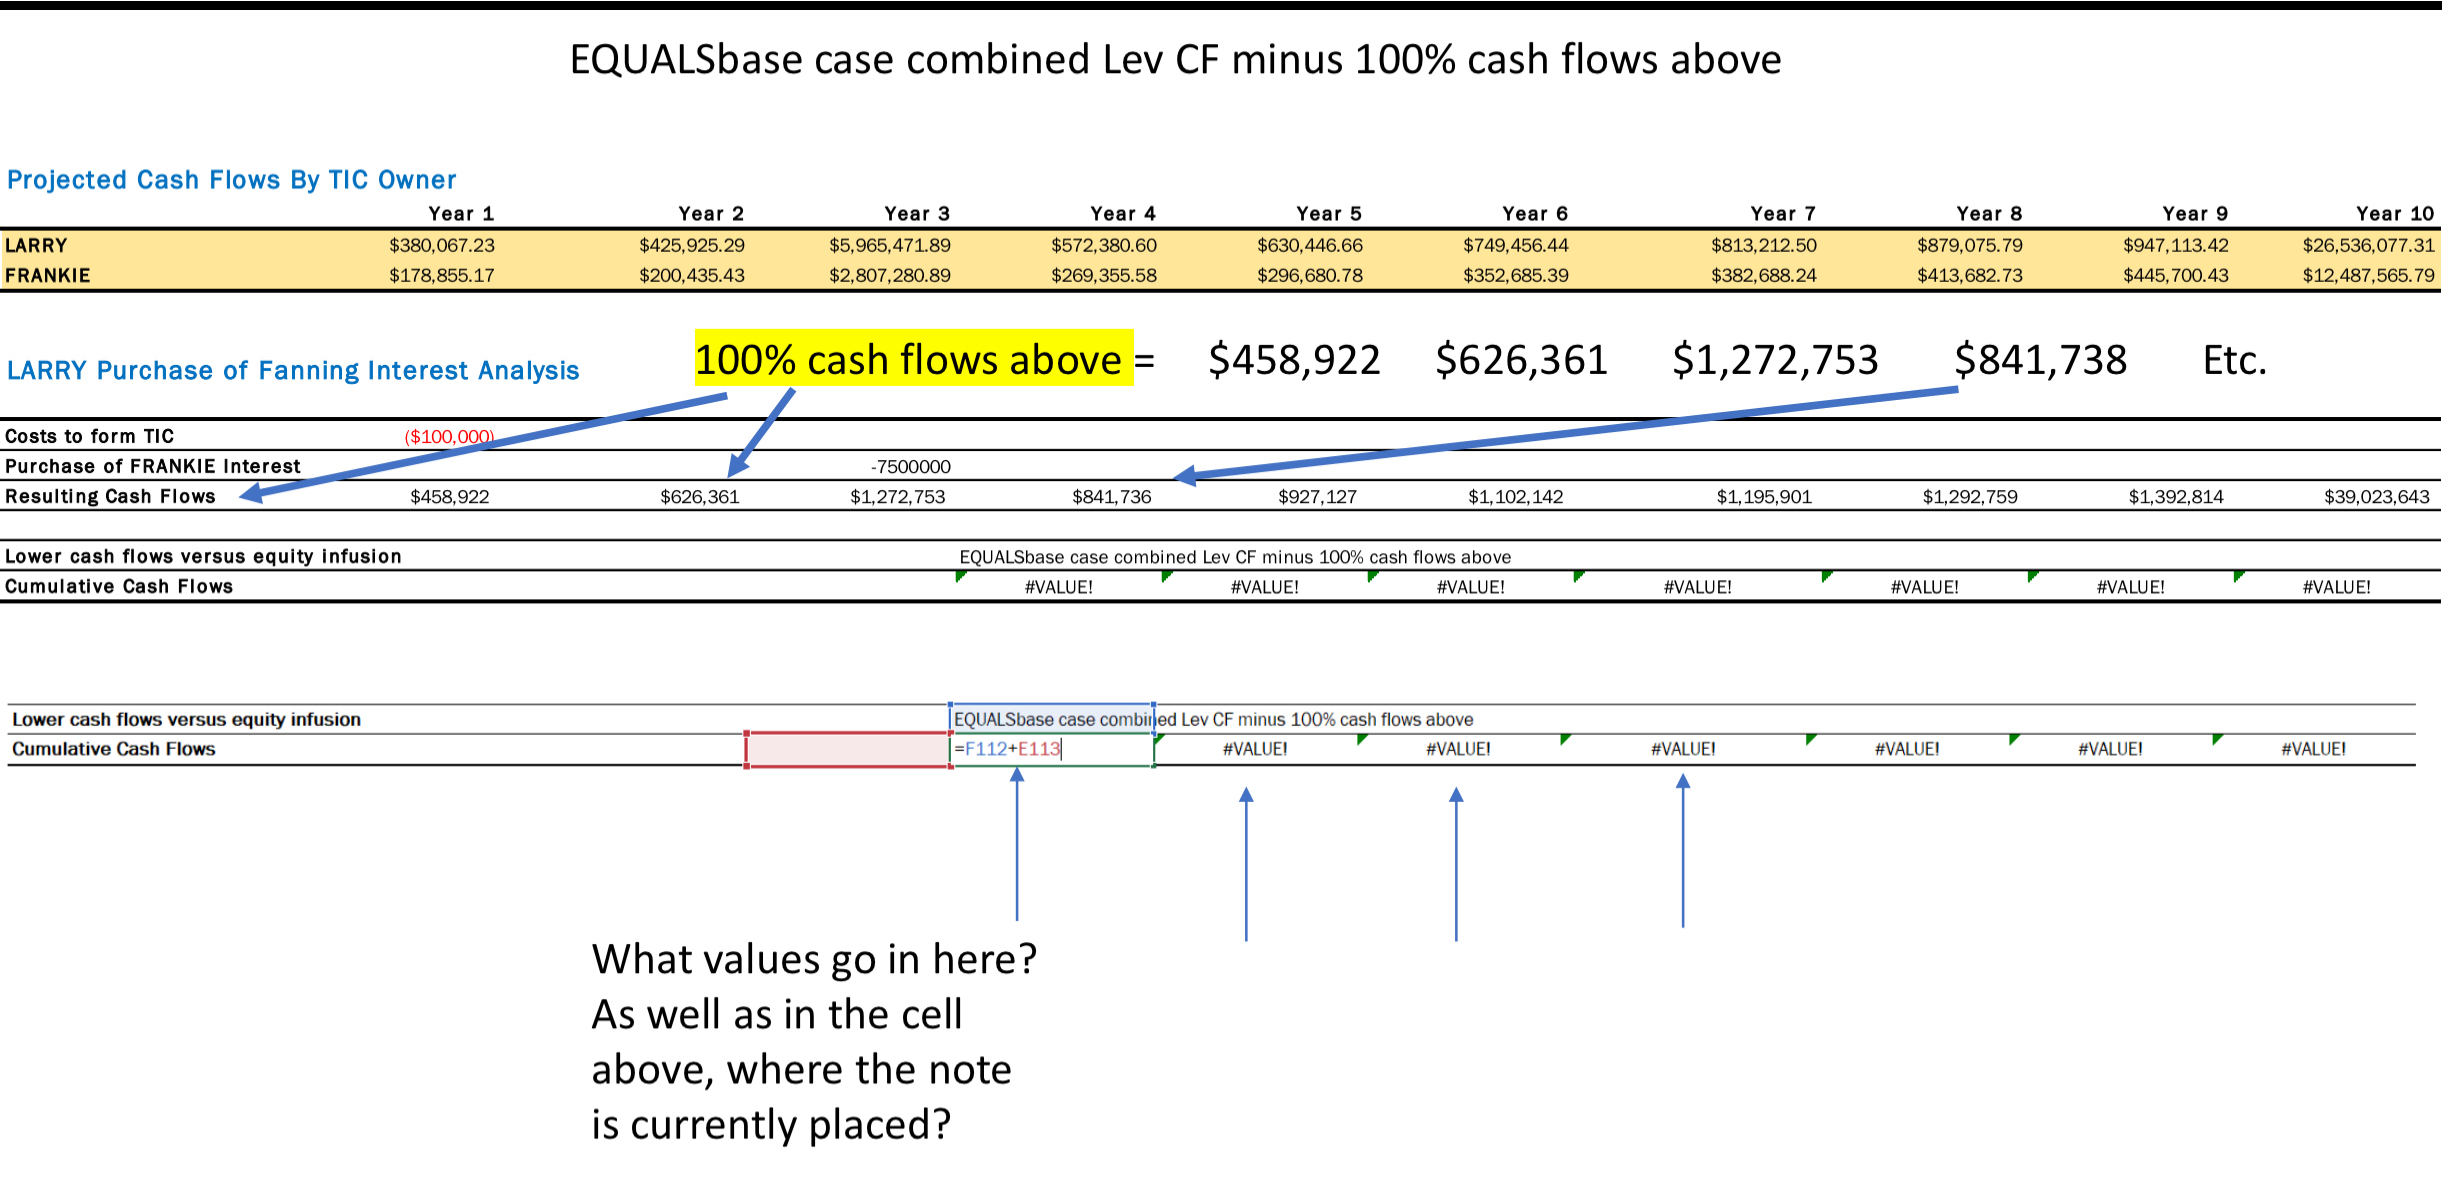Click FRANKIE's Year 10 value $12,487,565.79
The height and width of the screenshot is (1186, 2442).
tap(2368, 275)
